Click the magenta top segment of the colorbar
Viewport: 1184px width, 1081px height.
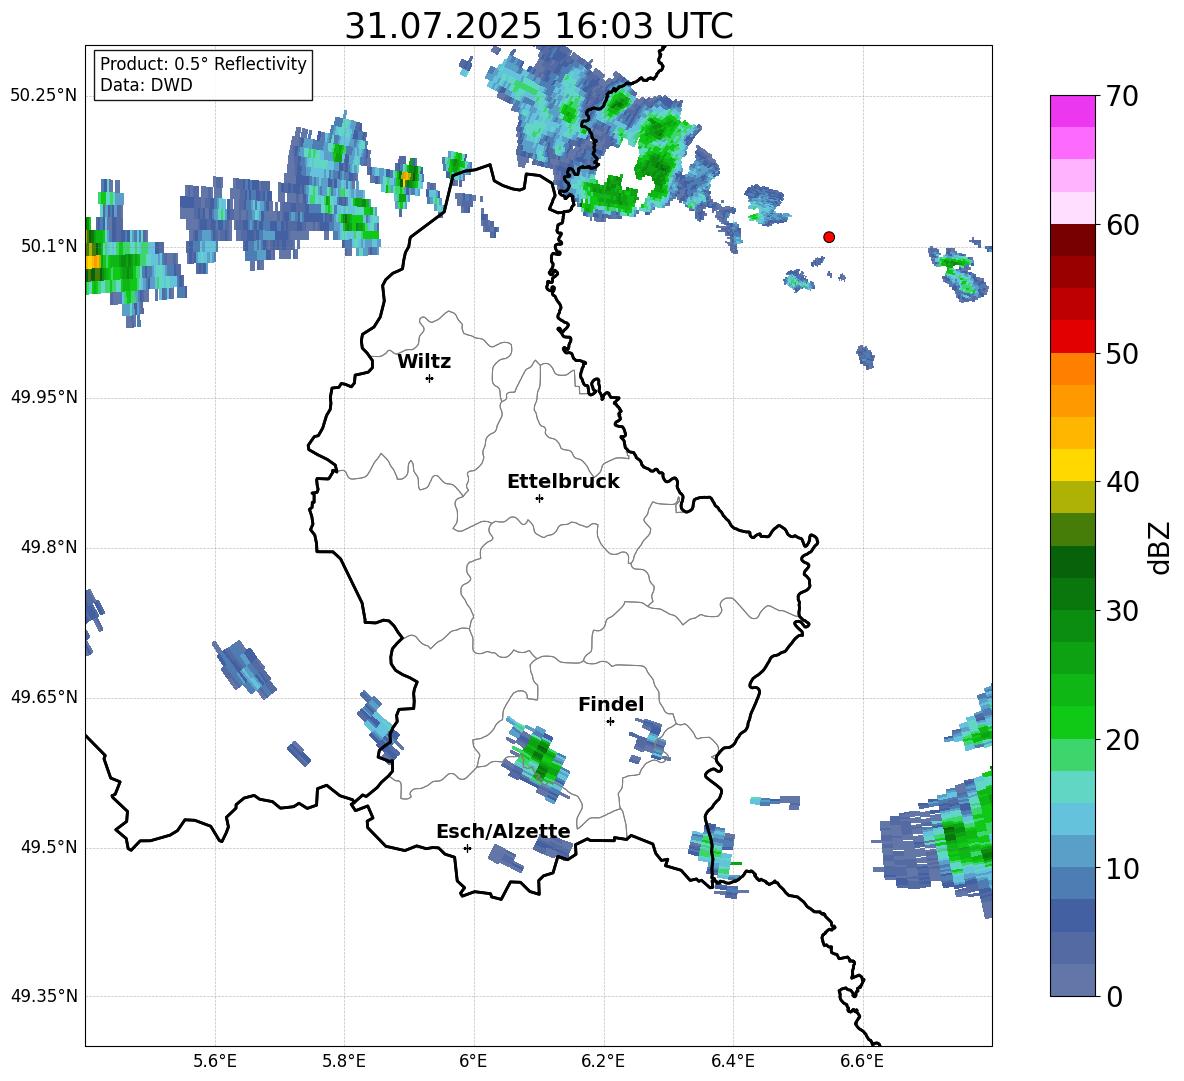tap(1072, 111)
